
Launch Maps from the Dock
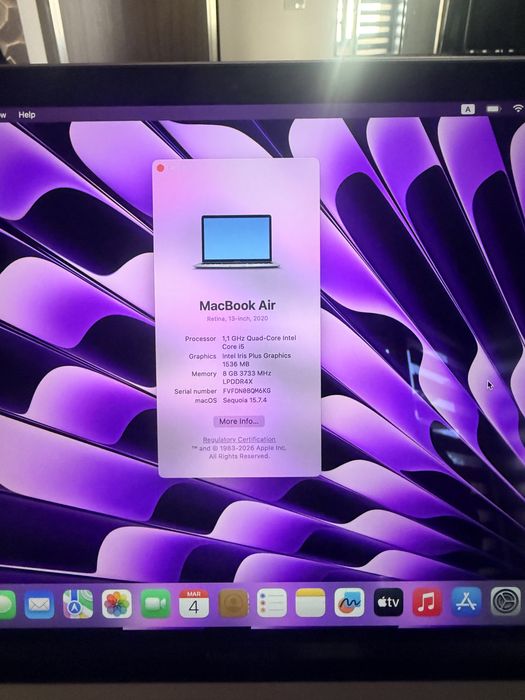point(78,604)
